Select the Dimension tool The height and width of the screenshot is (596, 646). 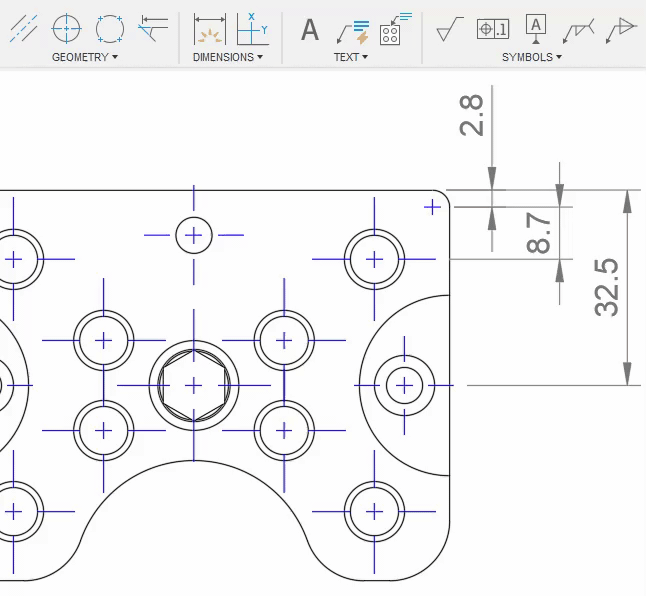point(210,29)
